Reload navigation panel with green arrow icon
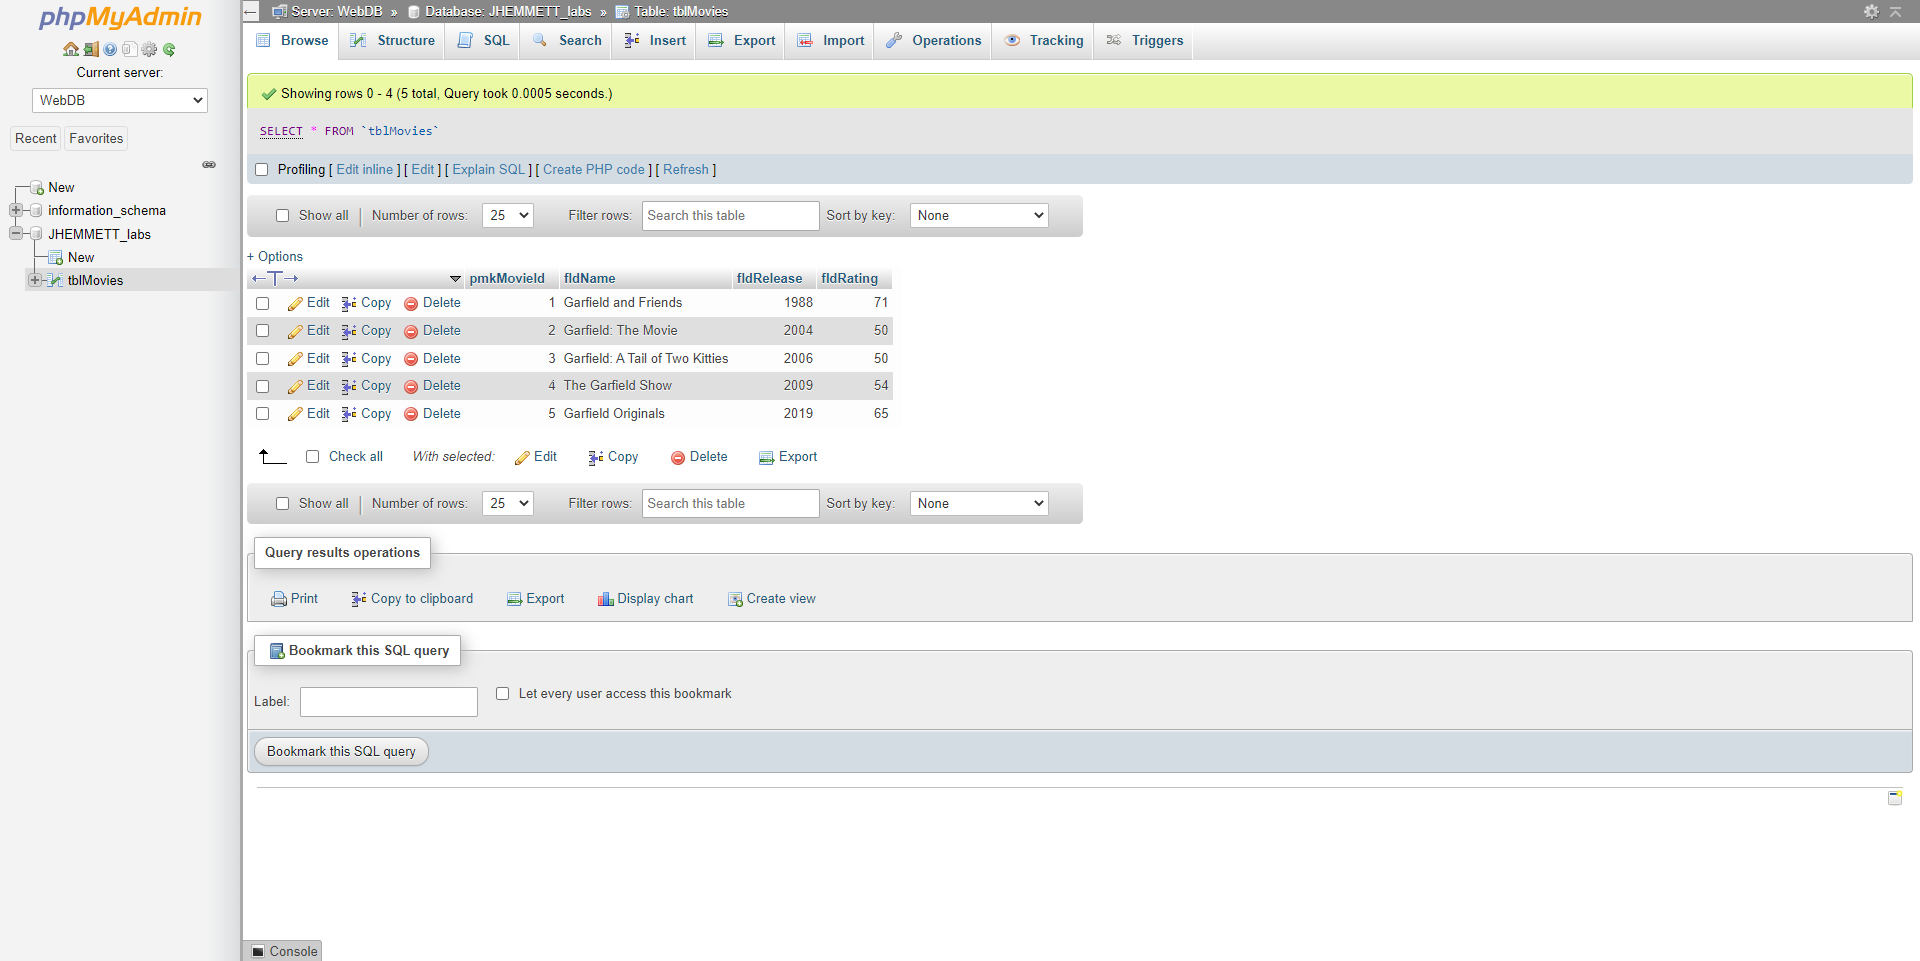This screenshot has width=1920, height=961. [x=169, y=49]
